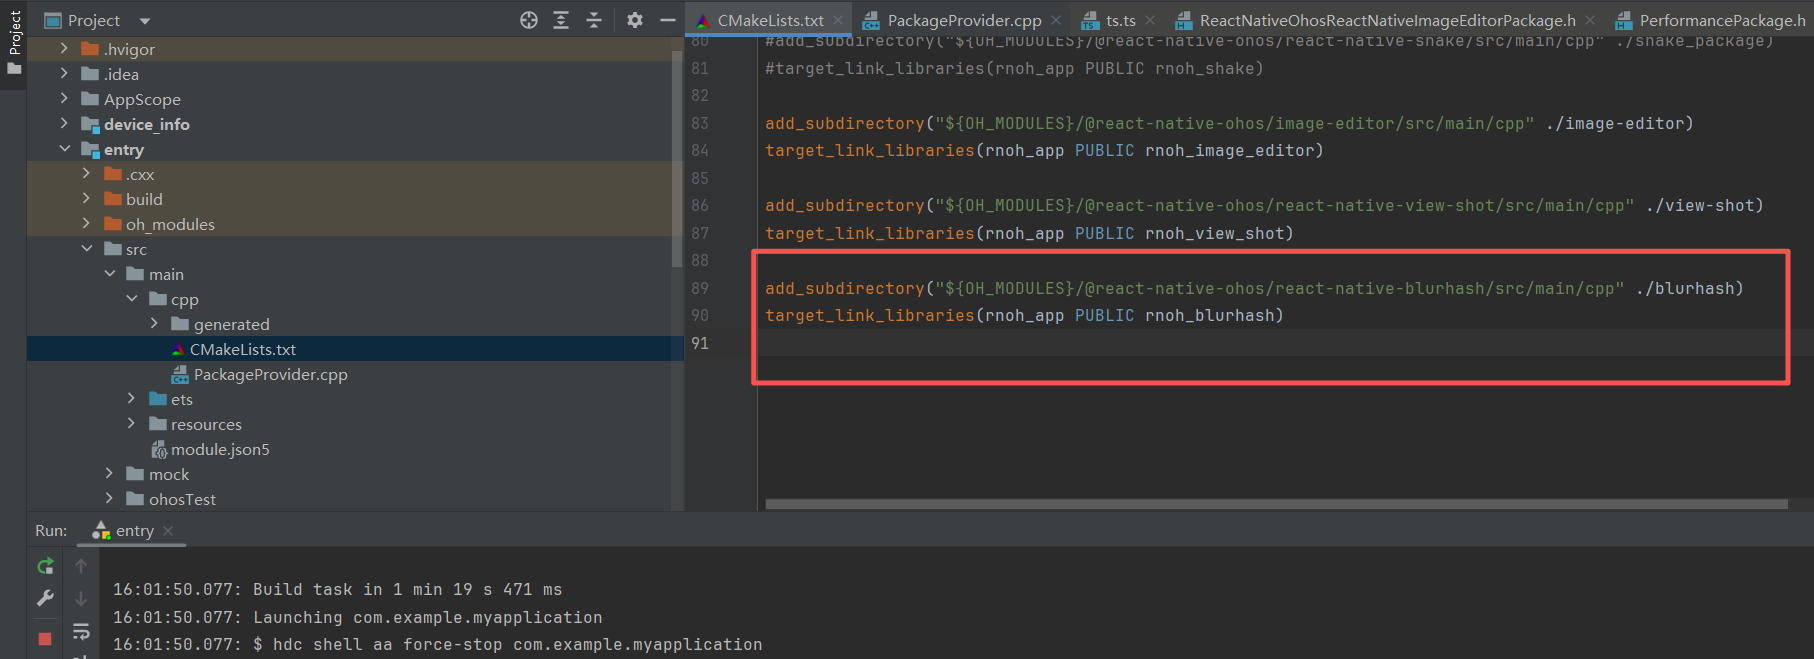The height and width of the screenshot is (659, 1814).
Task: Select PackageProvider.cpp in the project tree
Action: (x=355, y=374)
